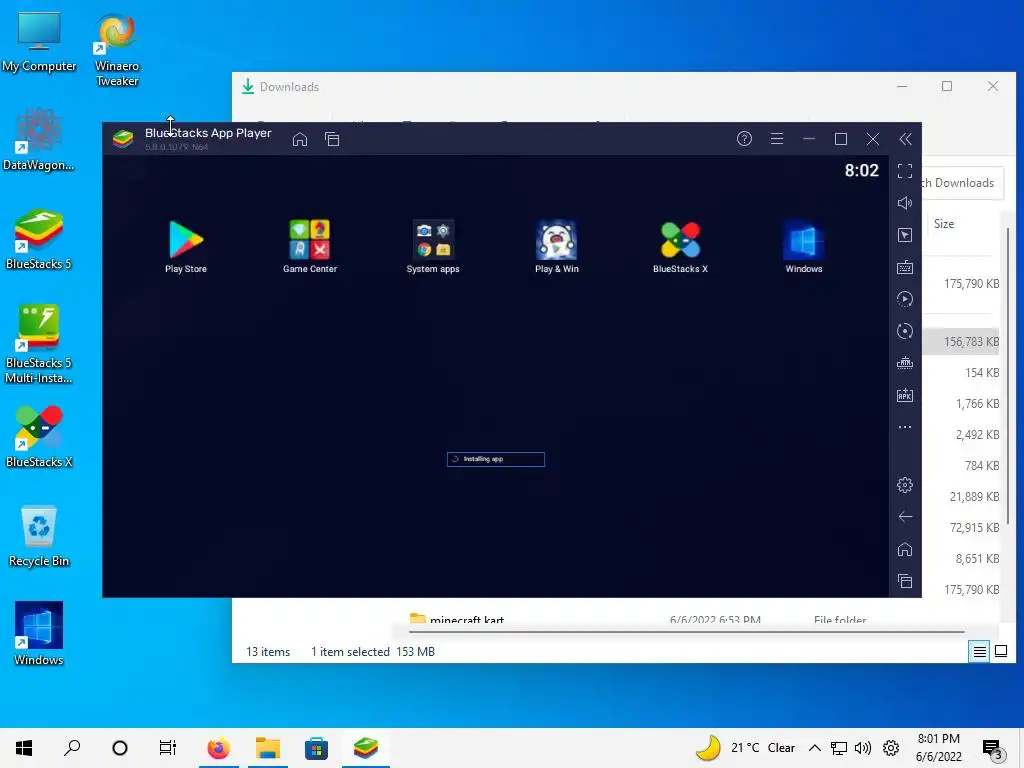Select the DataWagon desktop shortcut
The width and height of the screenshot is (1024, 768).
pos(39,140)
